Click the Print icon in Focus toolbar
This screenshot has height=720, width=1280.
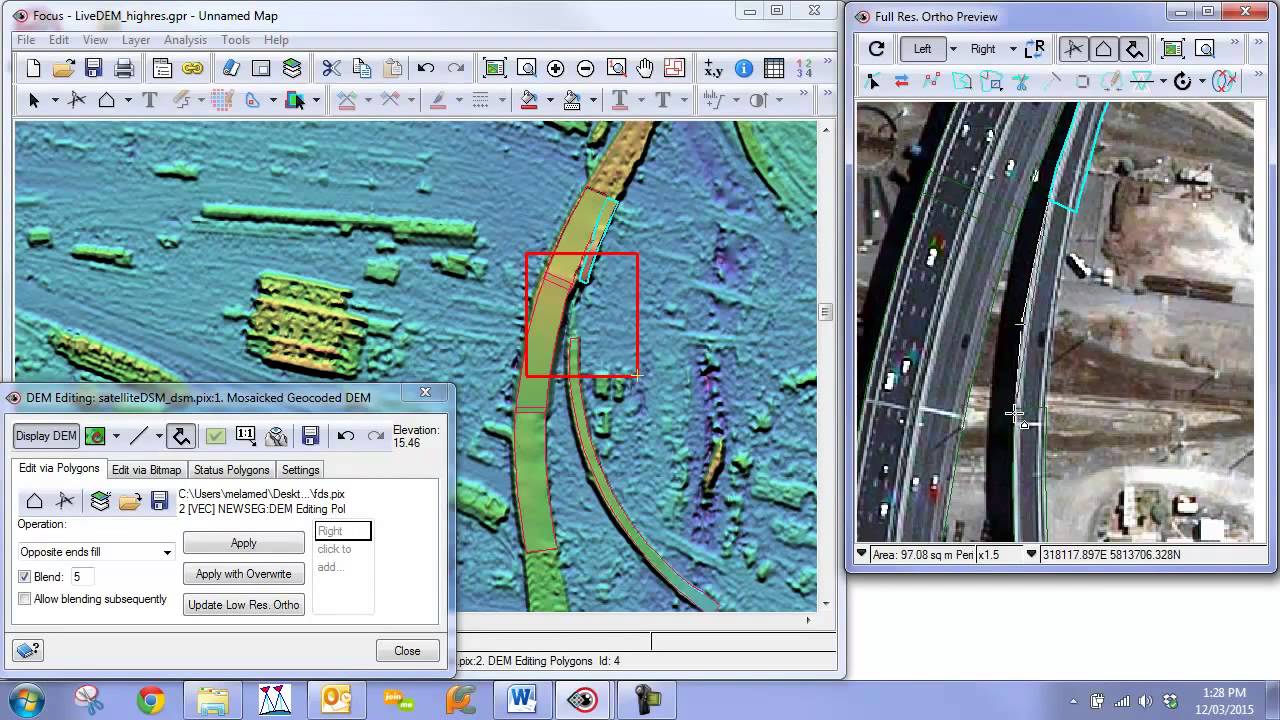(x=124, y=68)
